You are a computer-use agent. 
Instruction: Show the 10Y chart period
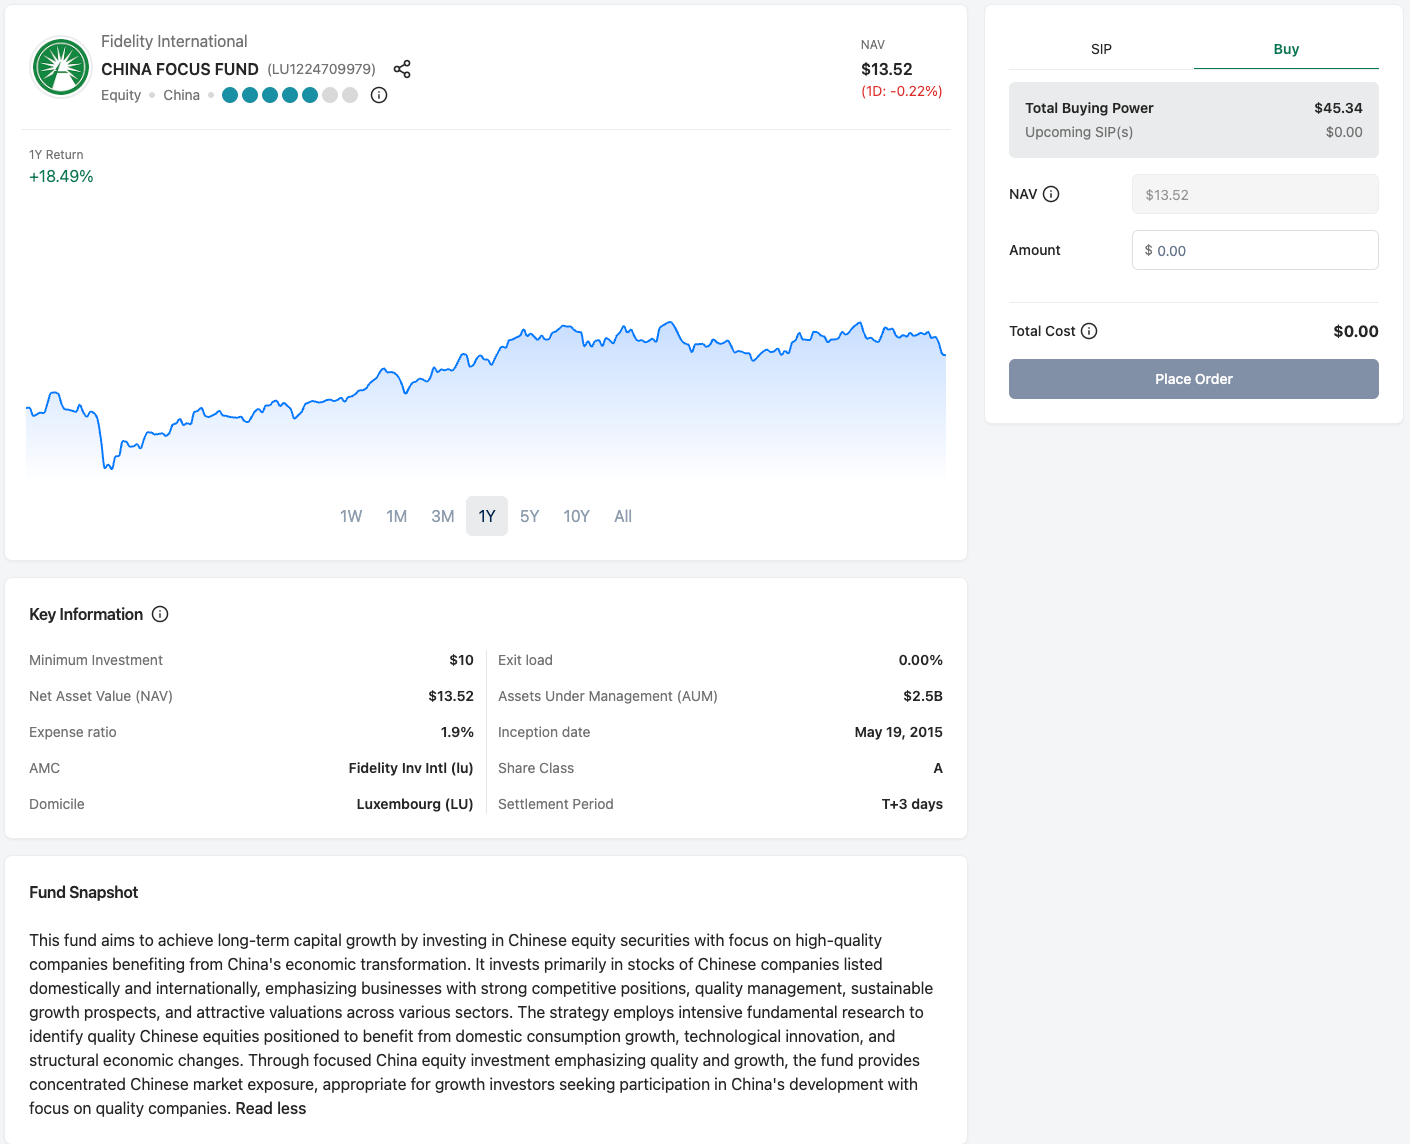tap(576, 516)
